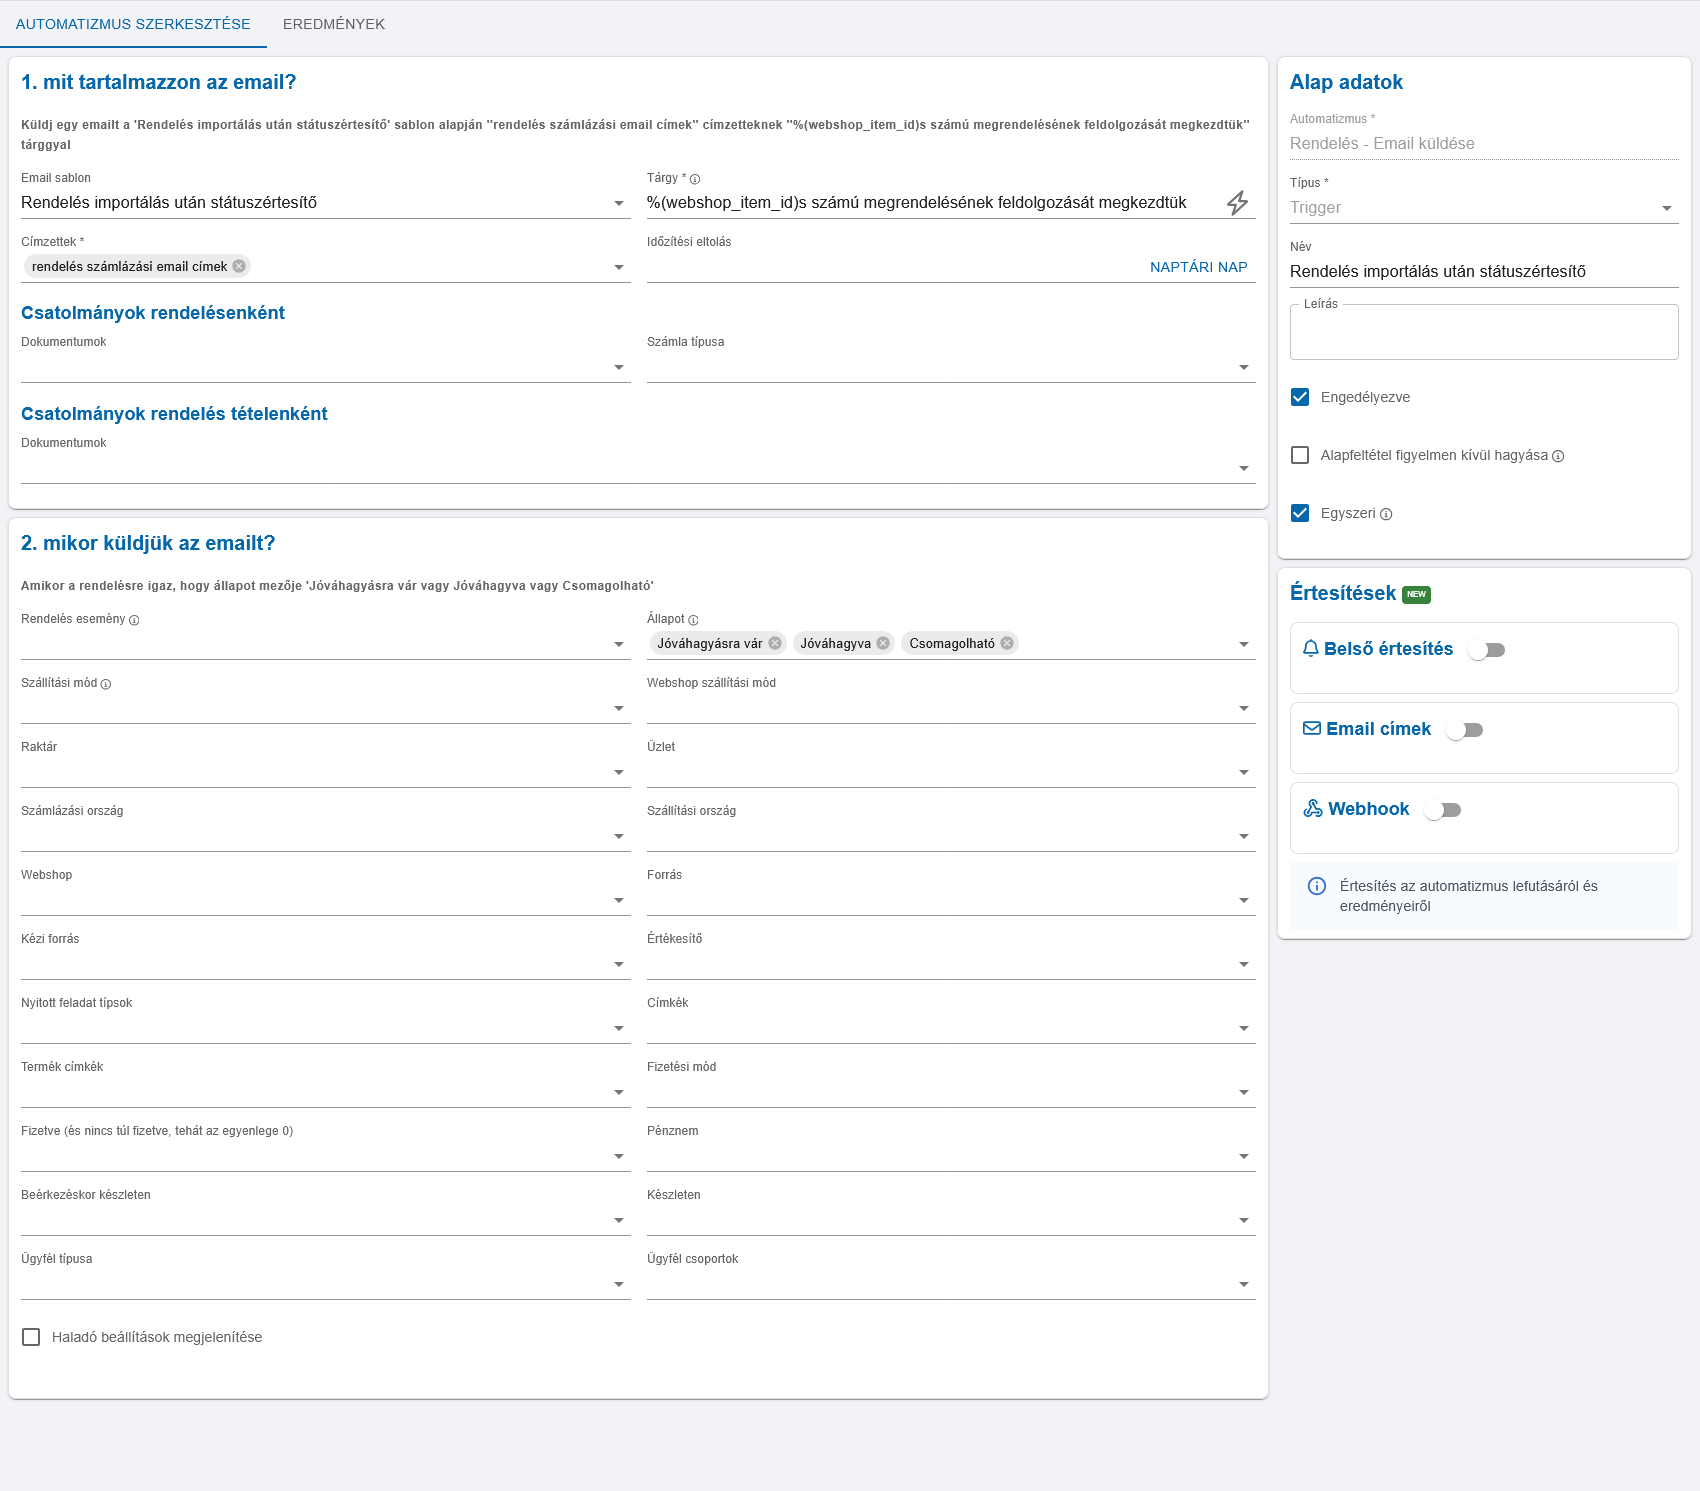
Task: Remove the 'Jóváhagyásra vár' status chip
Action: click(775, 643)
